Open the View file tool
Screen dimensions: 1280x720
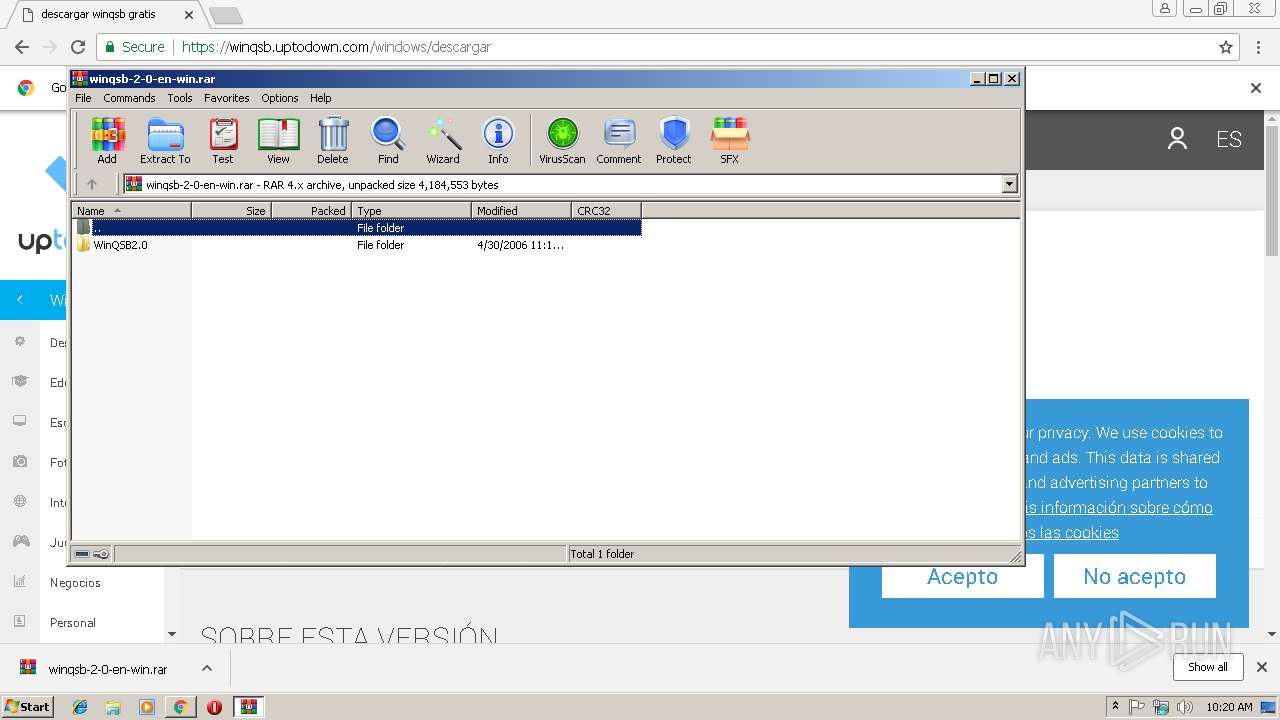pos(278,140)
